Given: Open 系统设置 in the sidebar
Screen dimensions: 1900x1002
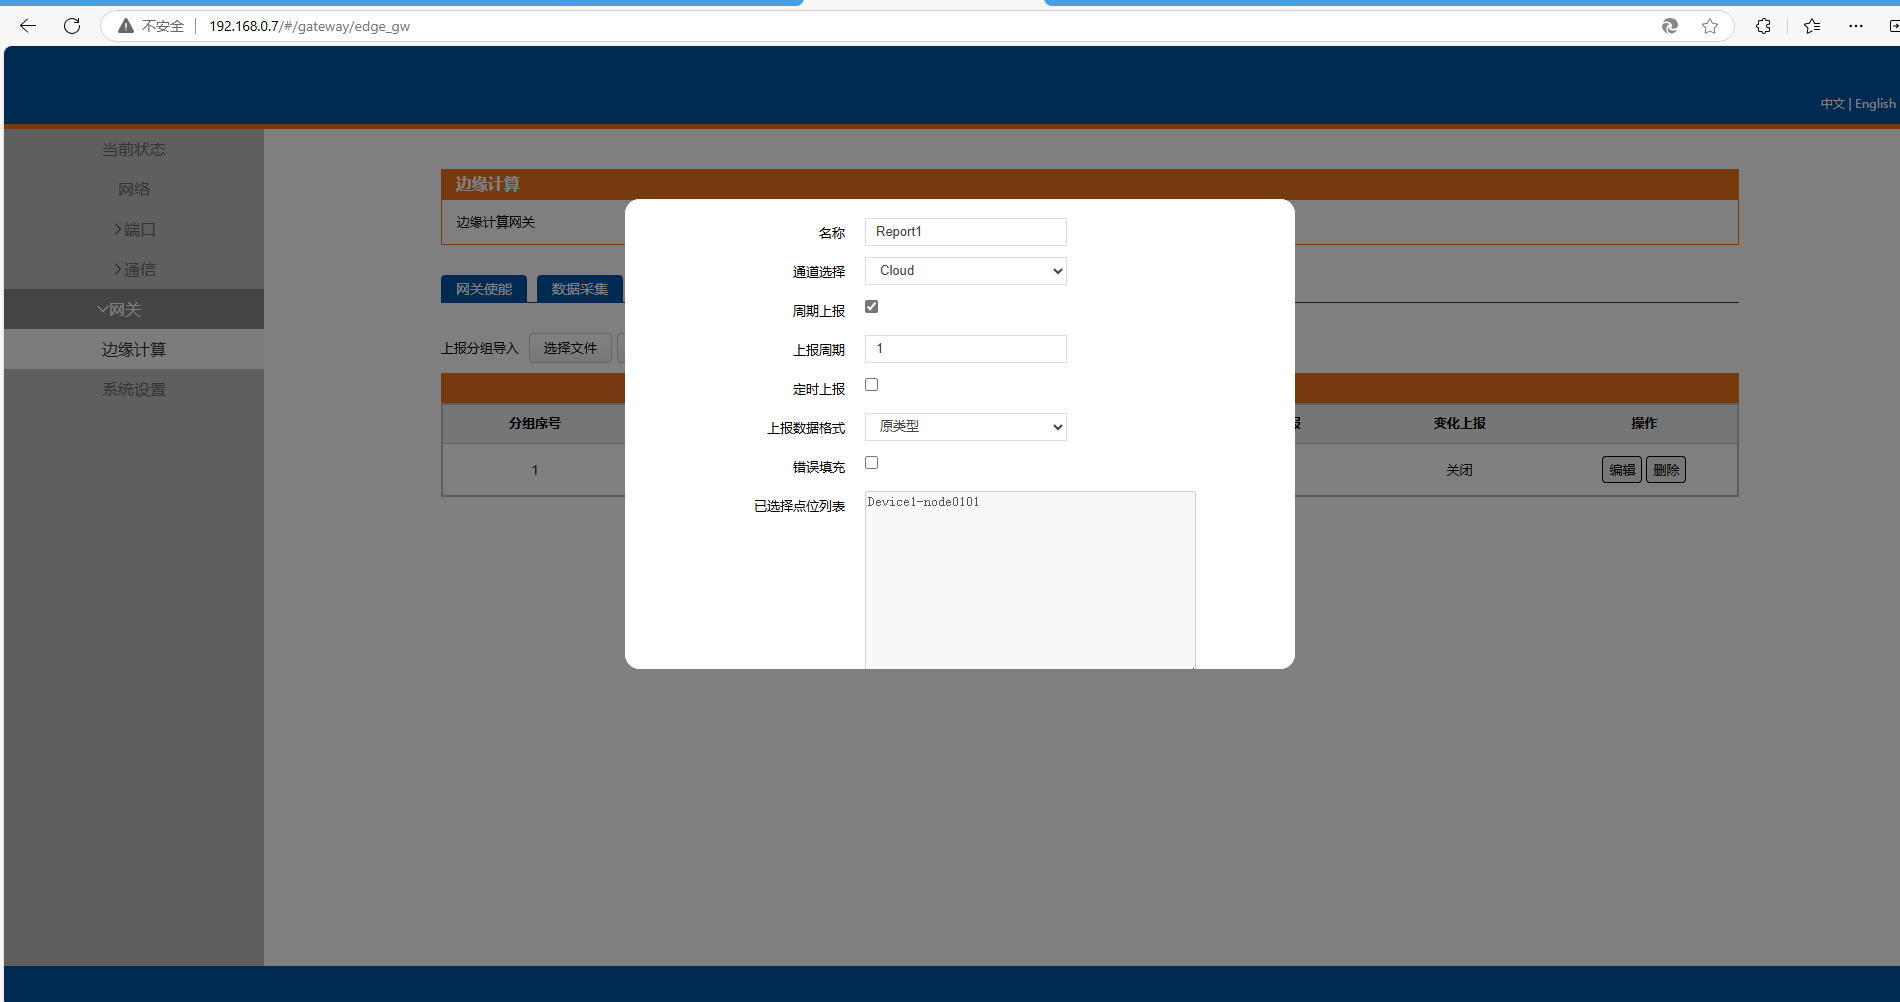Looking at the screenshot, I should point(134,389).
